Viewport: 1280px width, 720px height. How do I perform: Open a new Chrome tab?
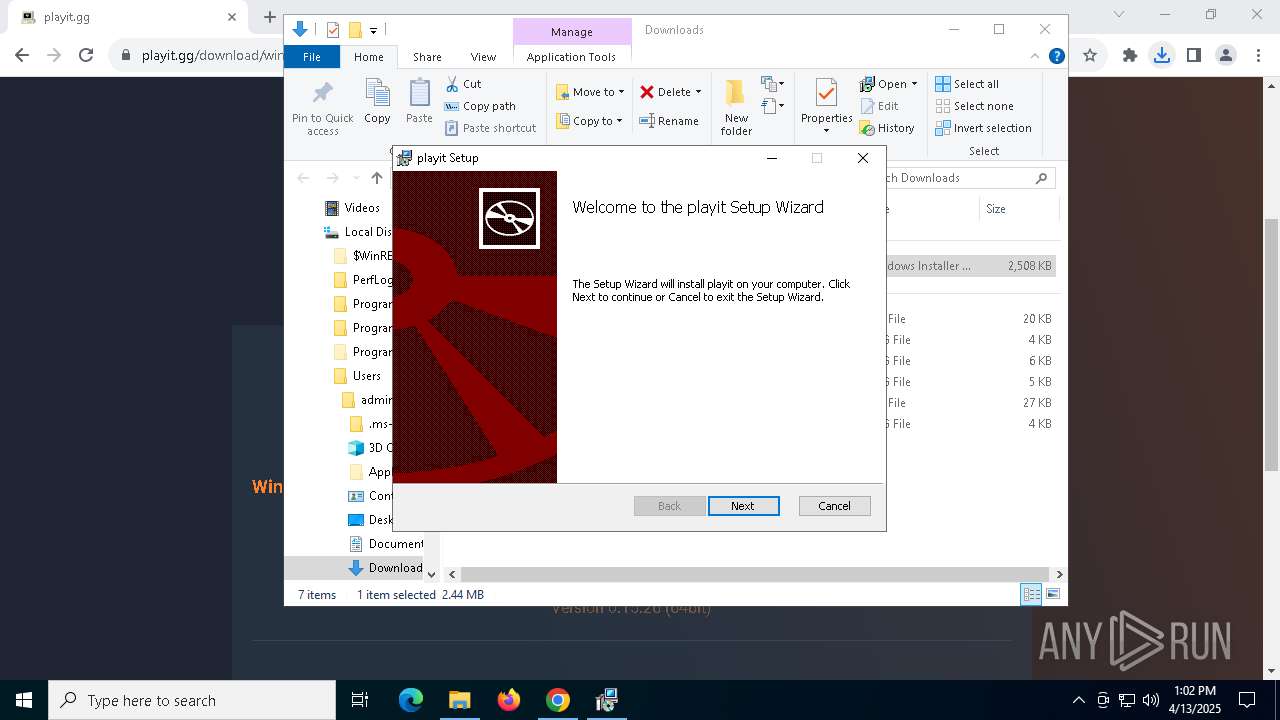(x=269, y=17)
